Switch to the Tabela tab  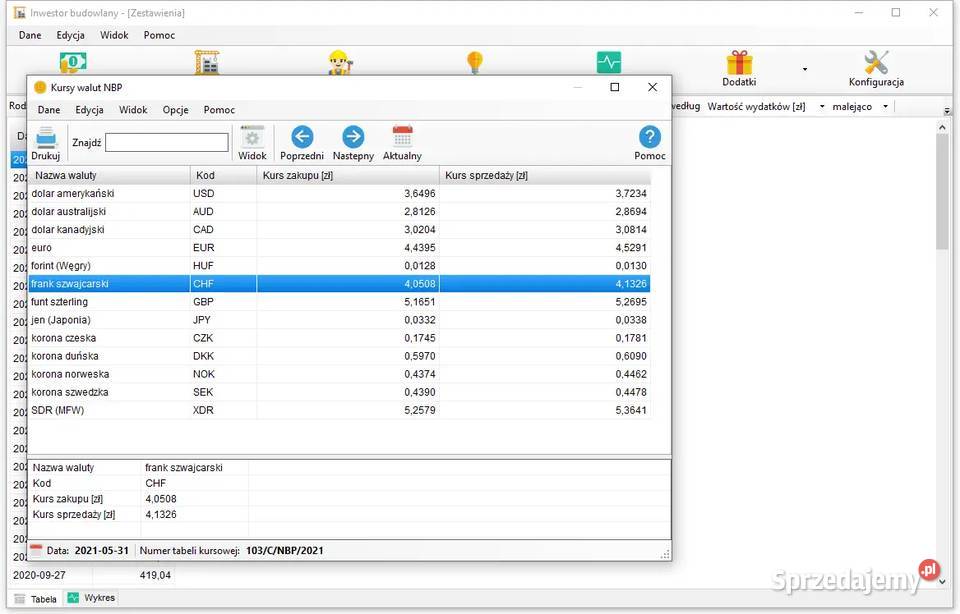pos(36,598)
